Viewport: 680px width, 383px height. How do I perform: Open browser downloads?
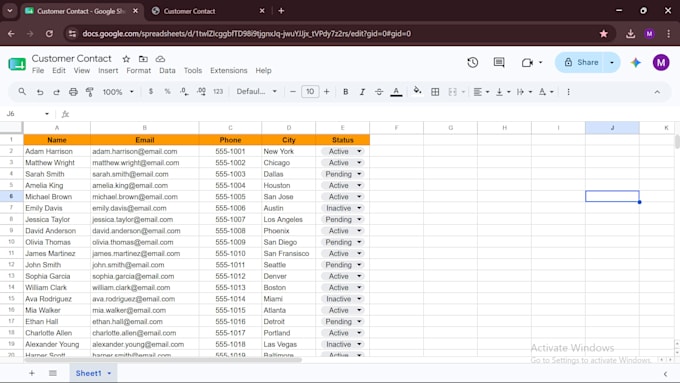[x=630, y=33]
